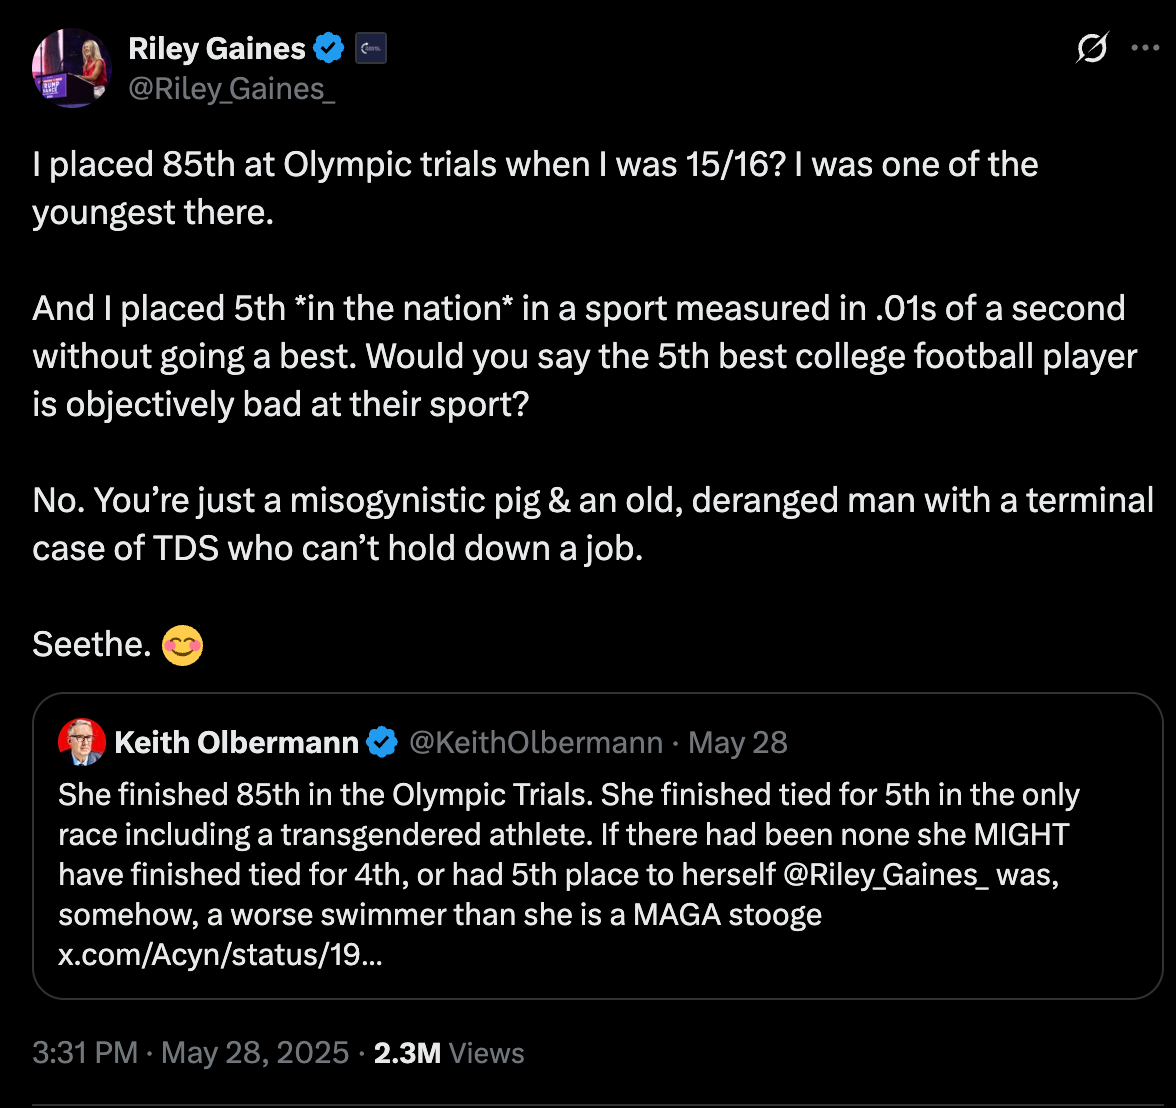
Task: Open Keith Olbermann's name in the quoted tweet
Action: (x=237, y=742)
